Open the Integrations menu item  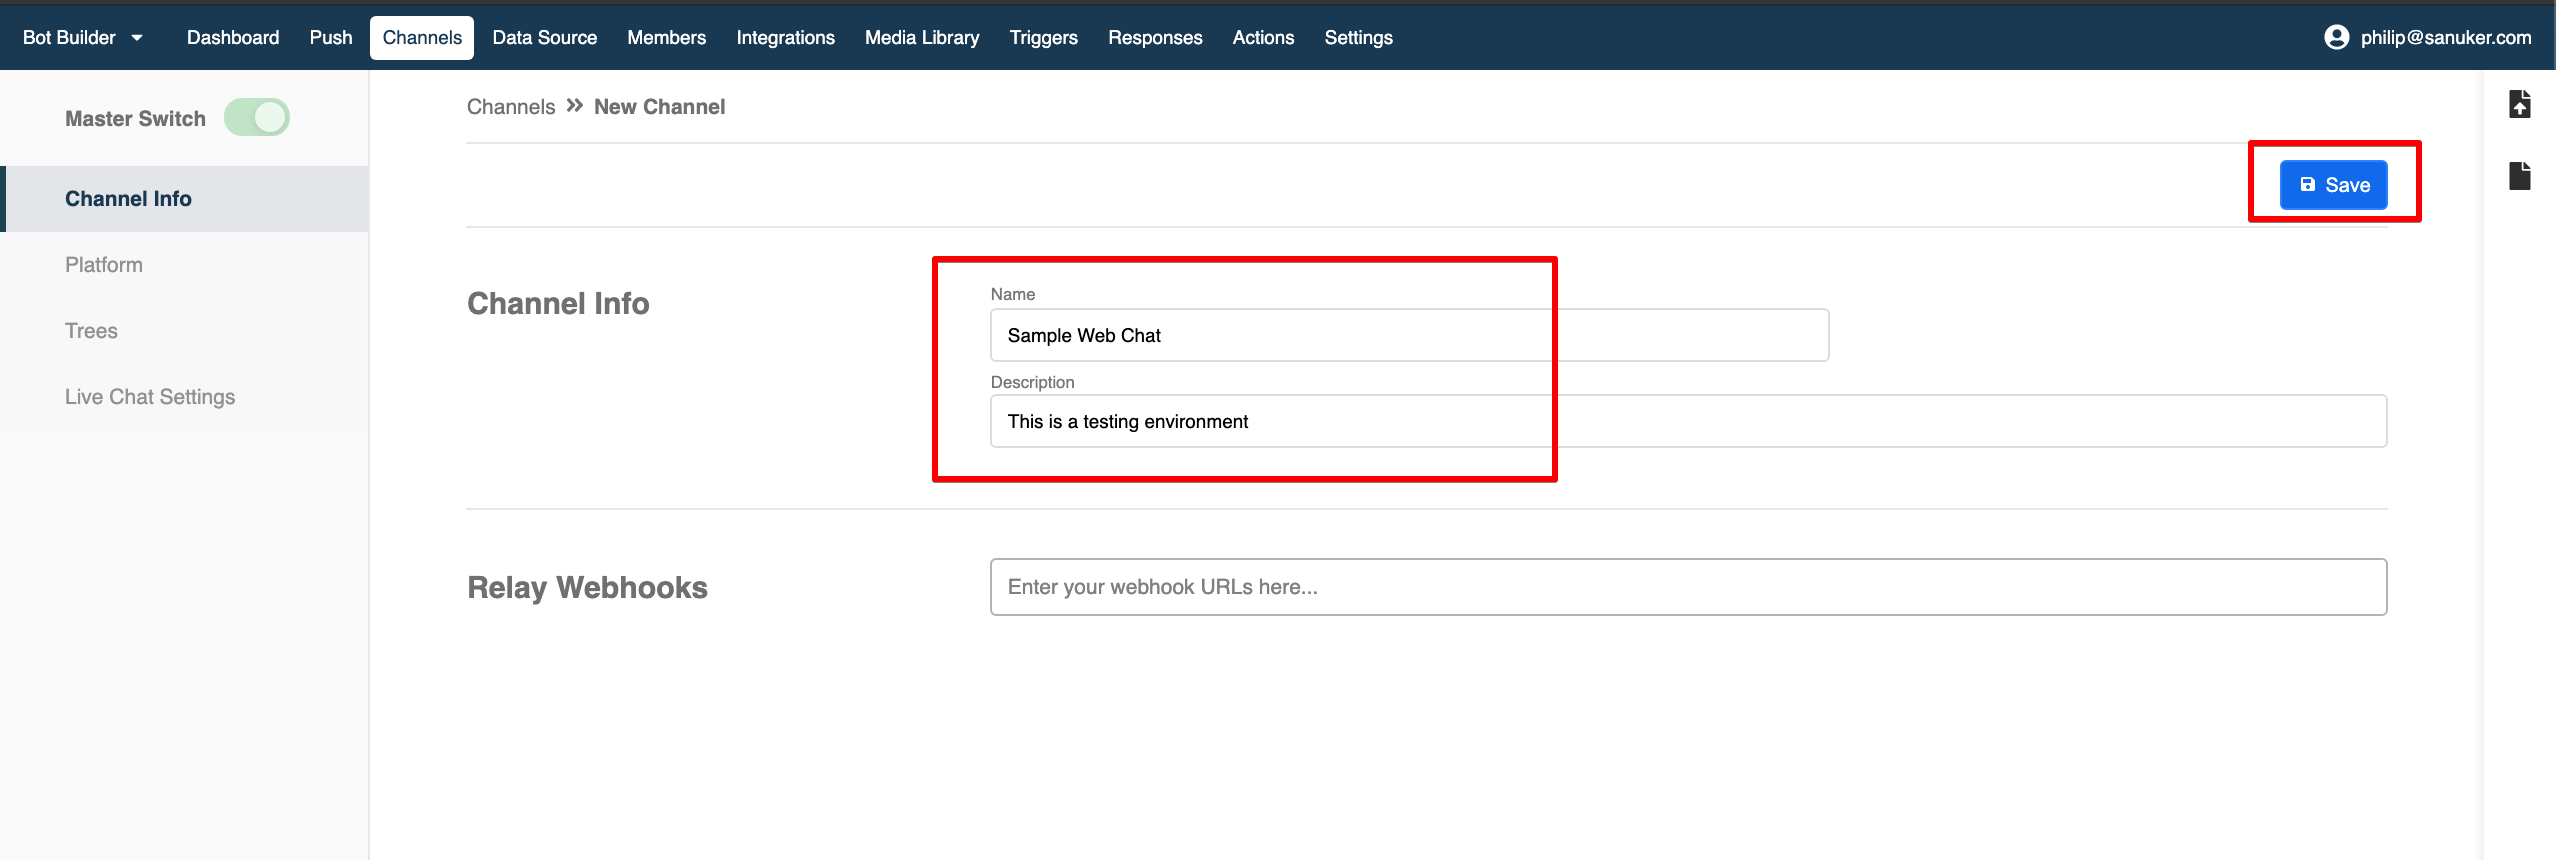[785, 37]
